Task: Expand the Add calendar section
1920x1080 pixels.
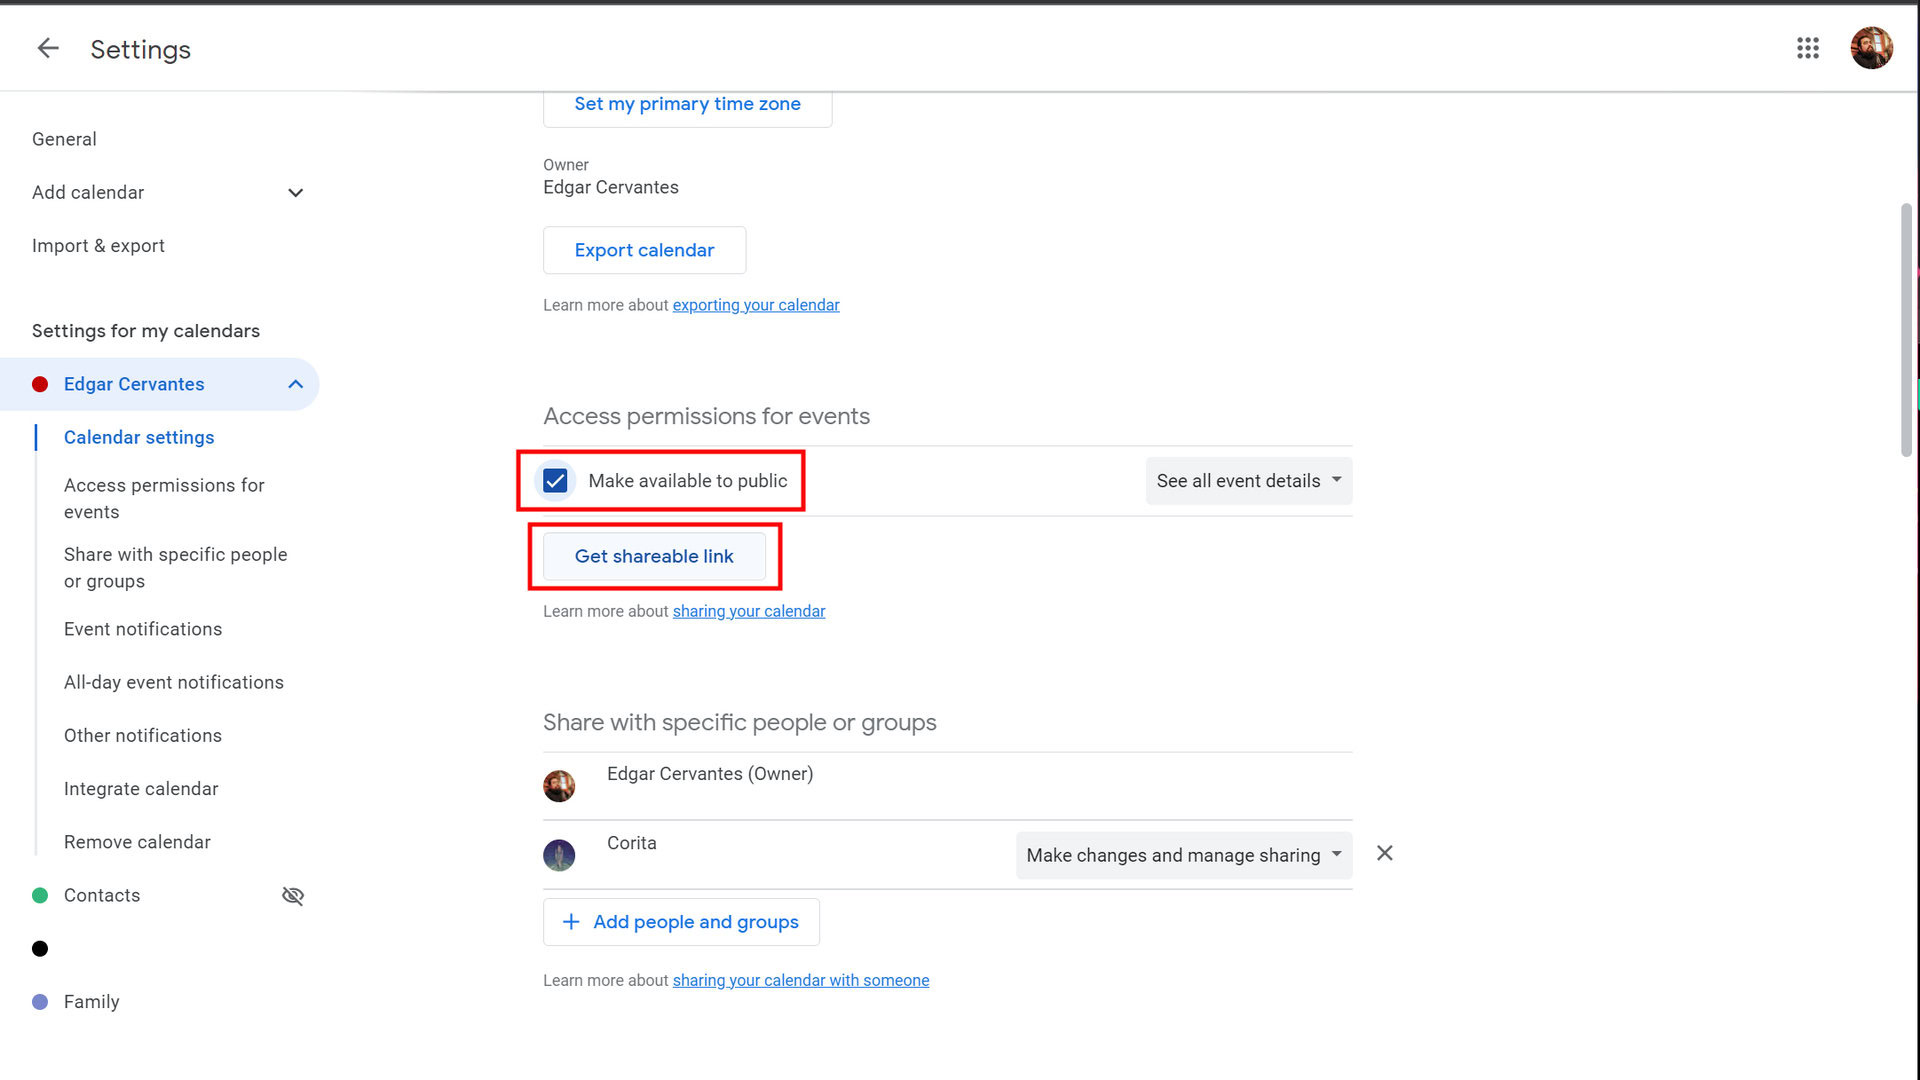Action: tap(295, 193)
